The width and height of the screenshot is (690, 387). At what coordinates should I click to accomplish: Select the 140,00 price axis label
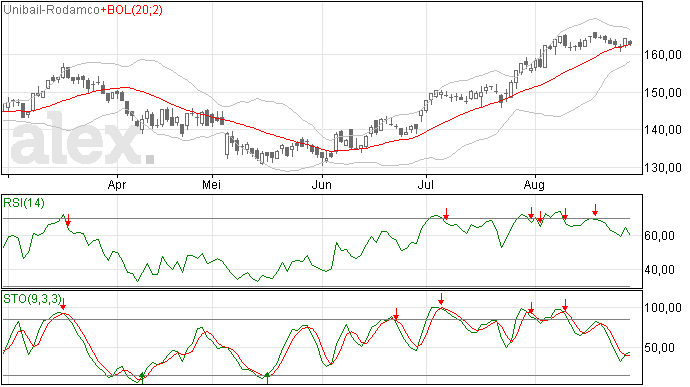(663, 130)
